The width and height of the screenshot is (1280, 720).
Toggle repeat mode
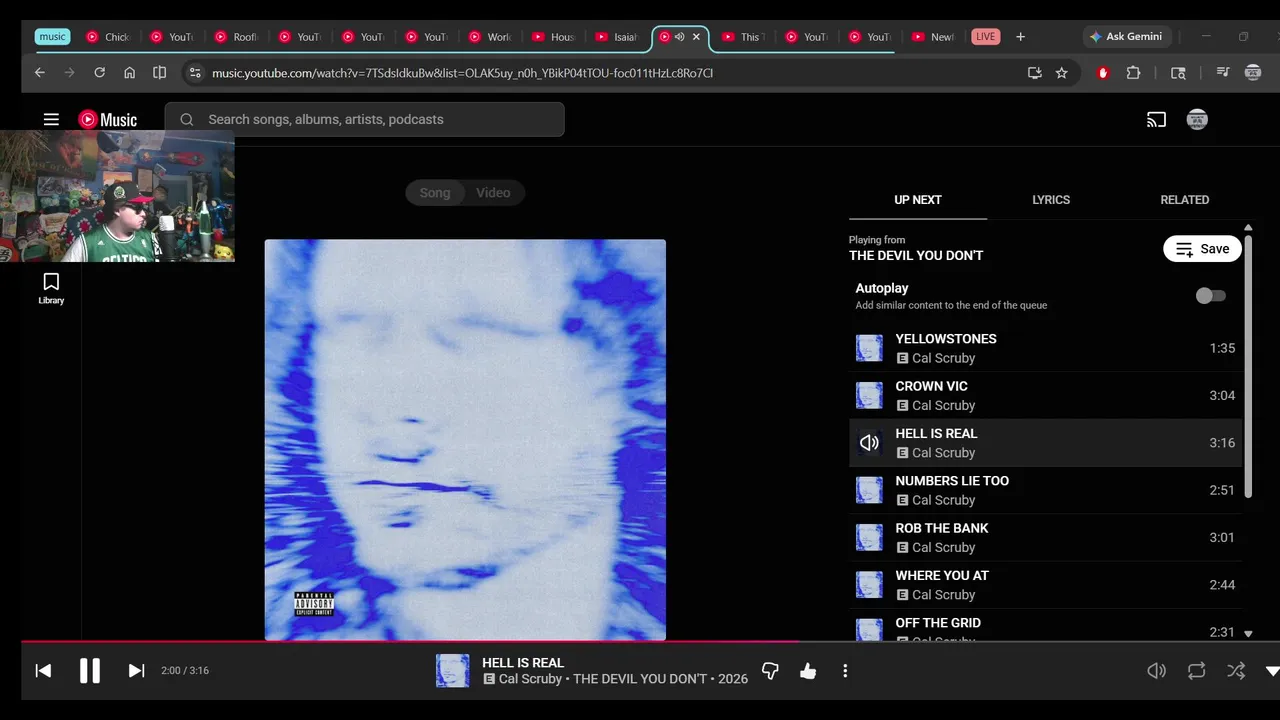pos(1196,671)
